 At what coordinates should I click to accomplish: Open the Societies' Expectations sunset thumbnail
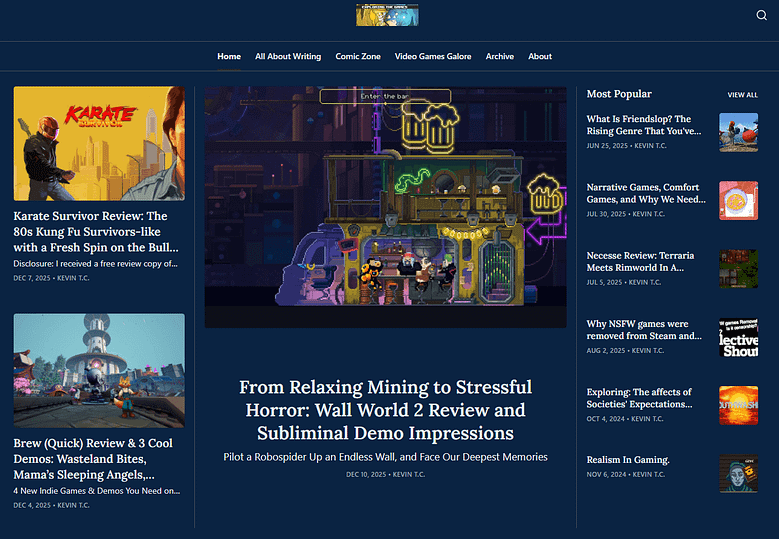[x=739, y=405]
